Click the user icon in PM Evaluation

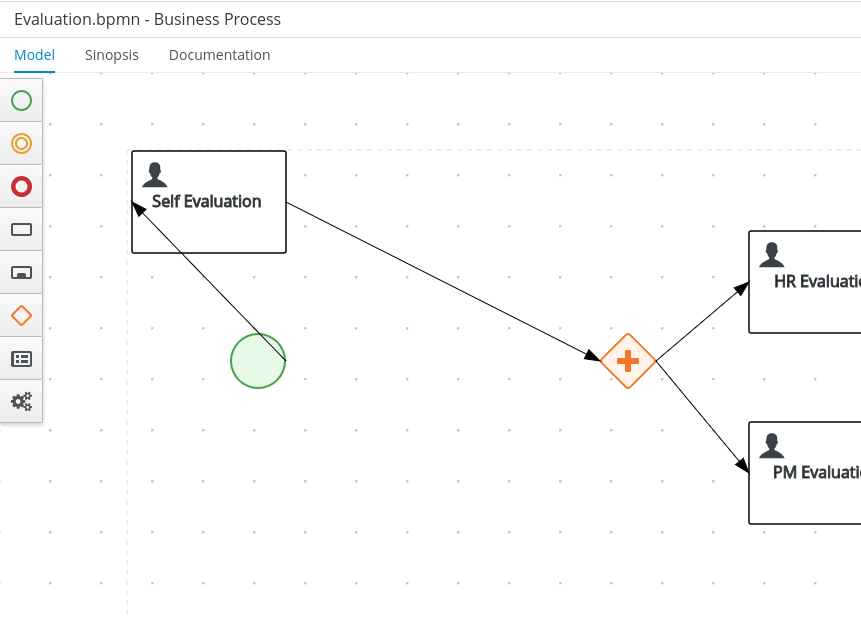point(771,445)
